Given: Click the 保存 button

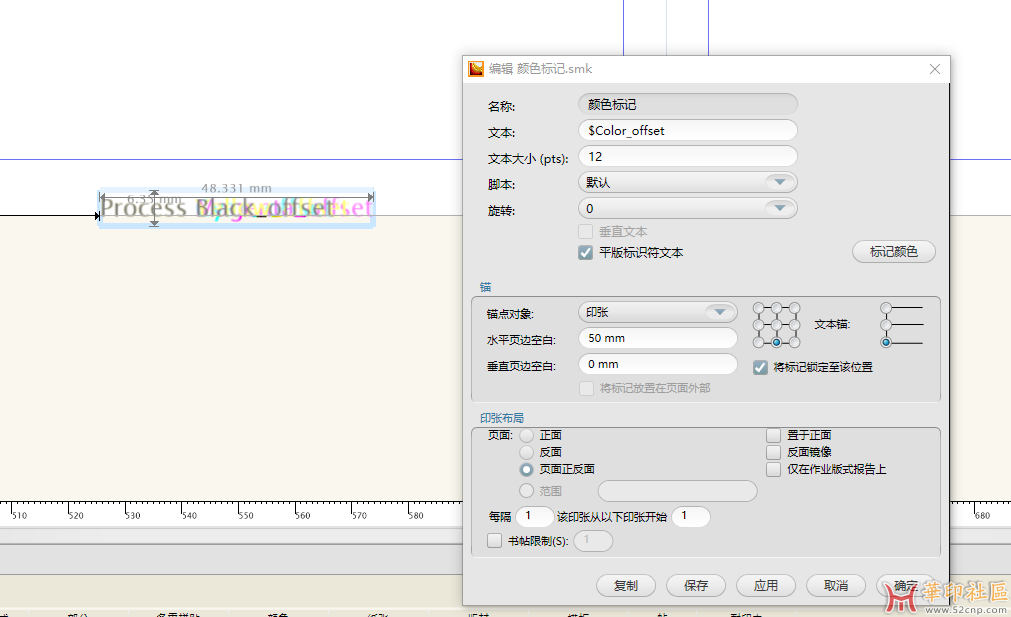Looking at the screenshot, I should (x=696, y=585).
